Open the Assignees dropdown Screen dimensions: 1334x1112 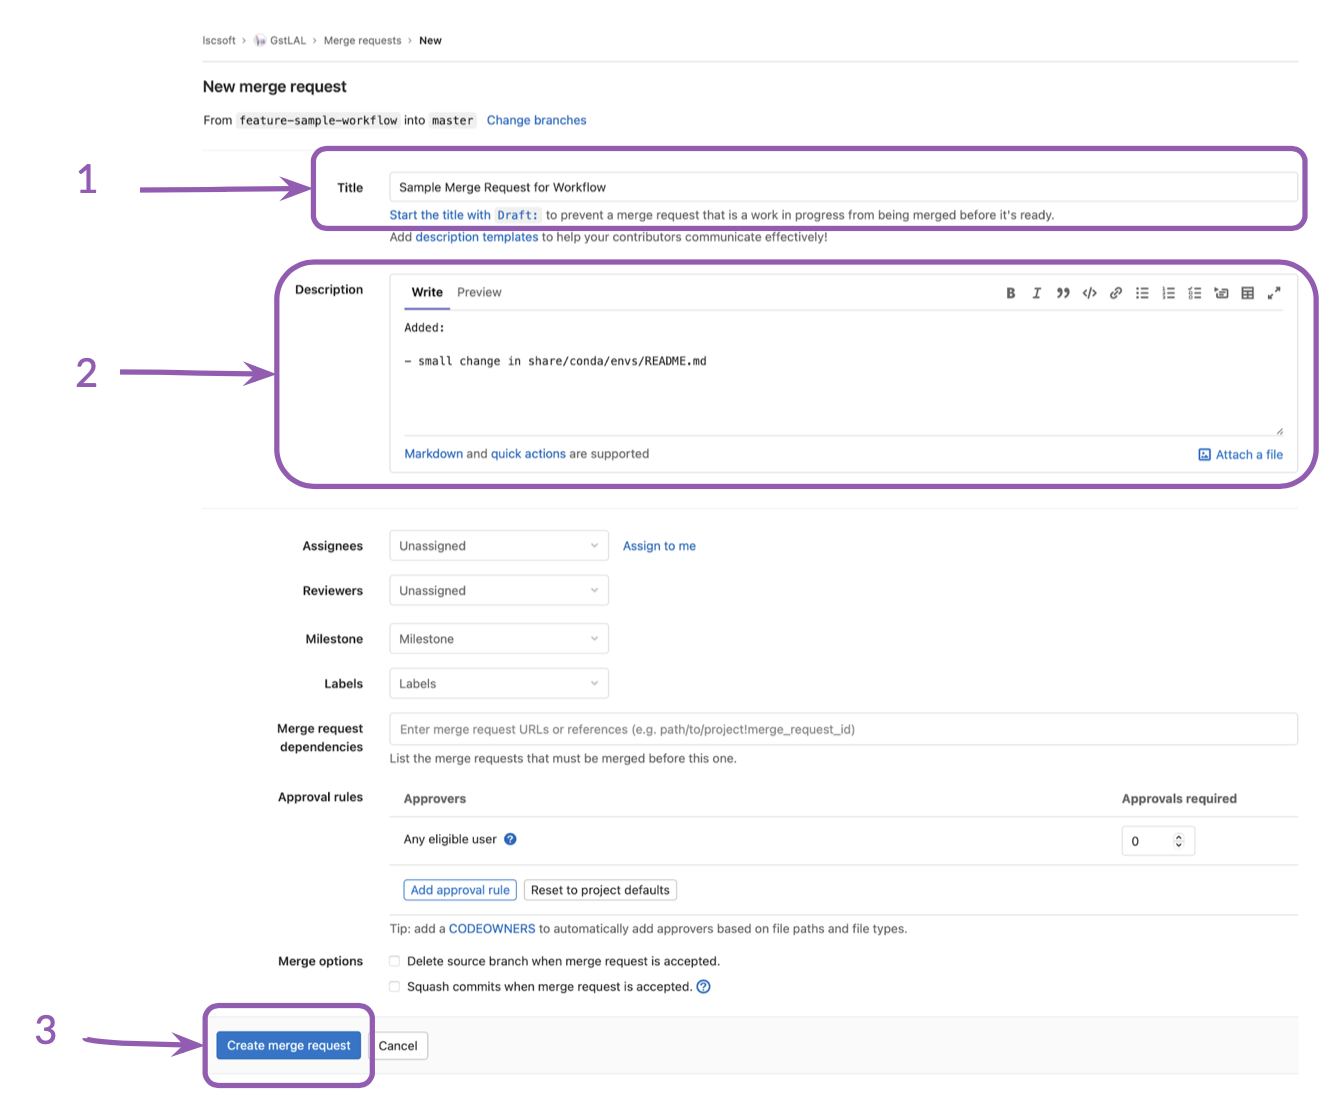(498, 546)
